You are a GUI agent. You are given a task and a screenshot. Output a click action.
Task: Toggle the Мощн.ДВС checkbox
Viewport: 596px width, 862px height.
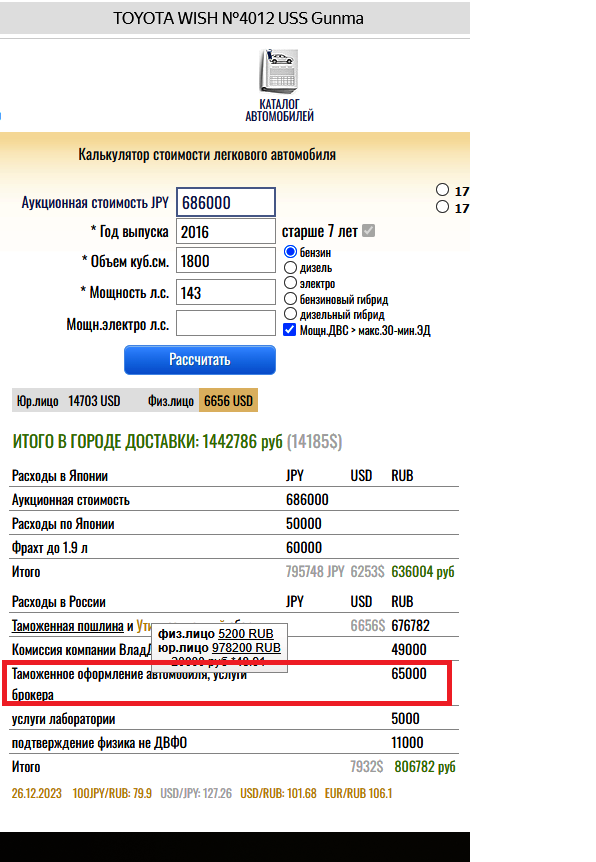(x=290, y=330)
